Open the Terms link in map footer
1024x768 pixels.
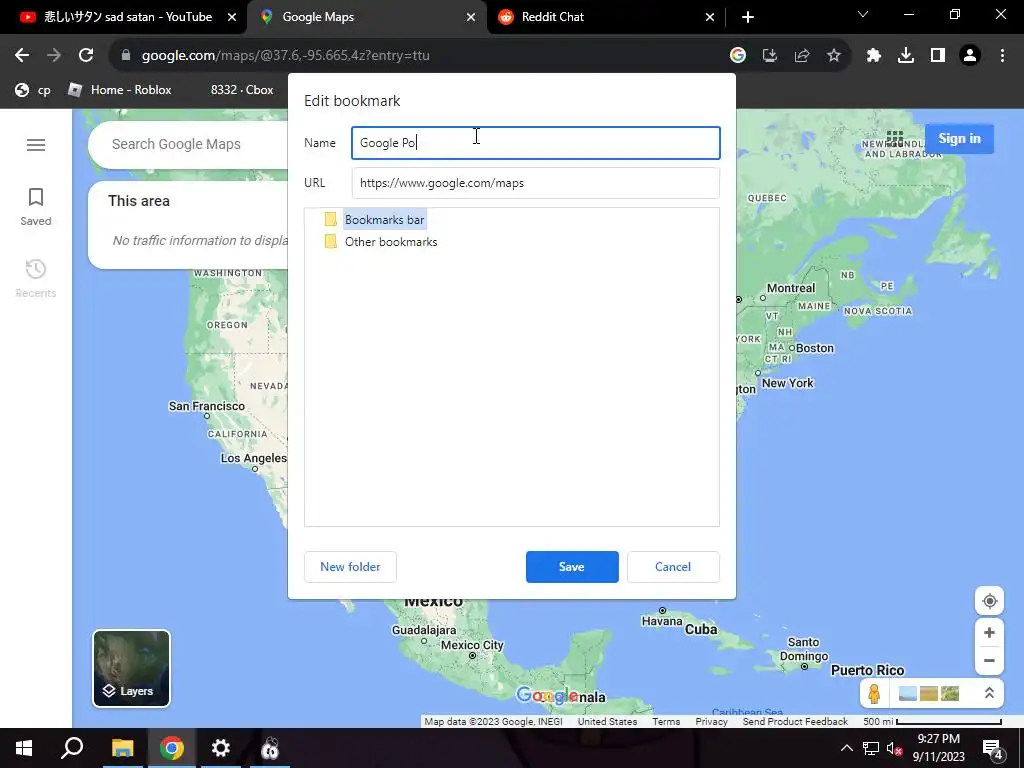pos(666,722)
